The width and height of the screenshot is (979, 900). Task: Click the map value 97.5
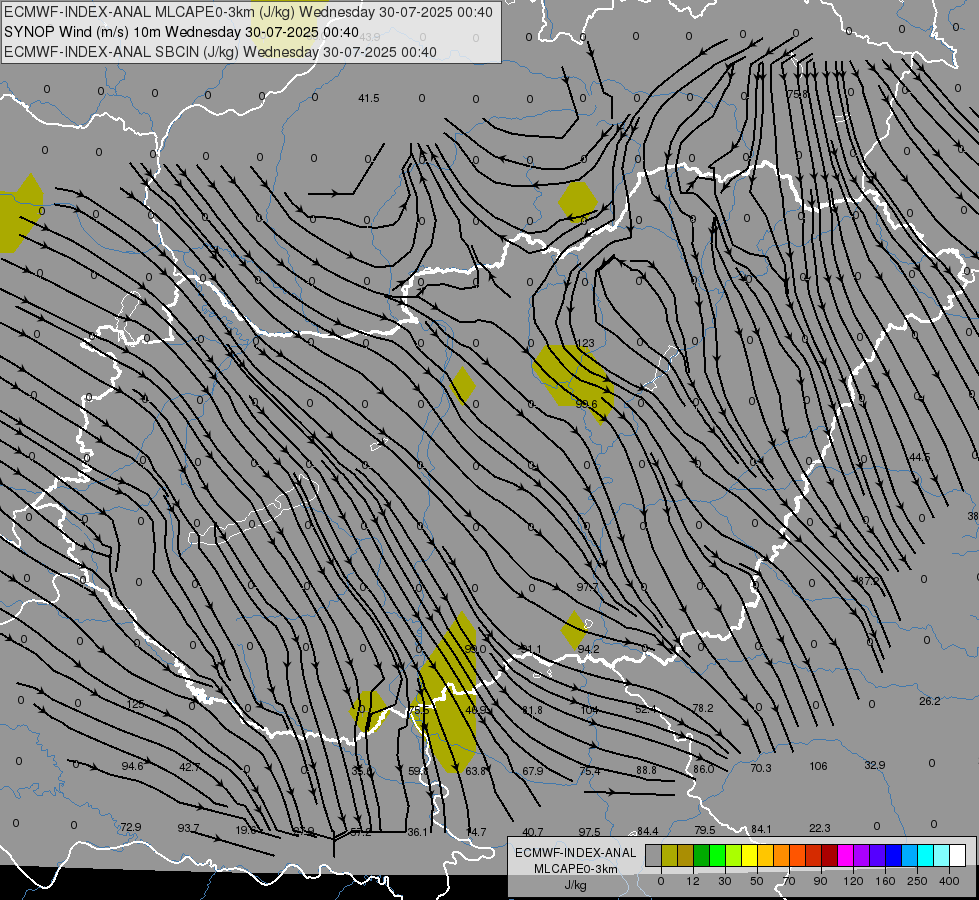pos(589,831)
